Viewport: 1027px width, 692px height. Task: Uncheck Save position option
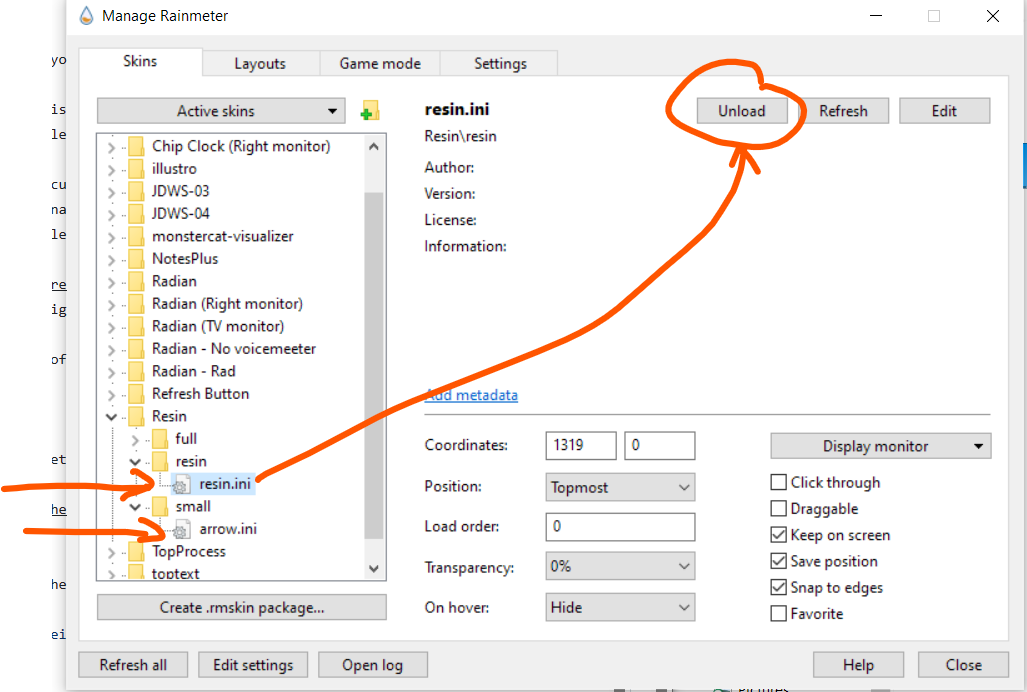point(778,561)
